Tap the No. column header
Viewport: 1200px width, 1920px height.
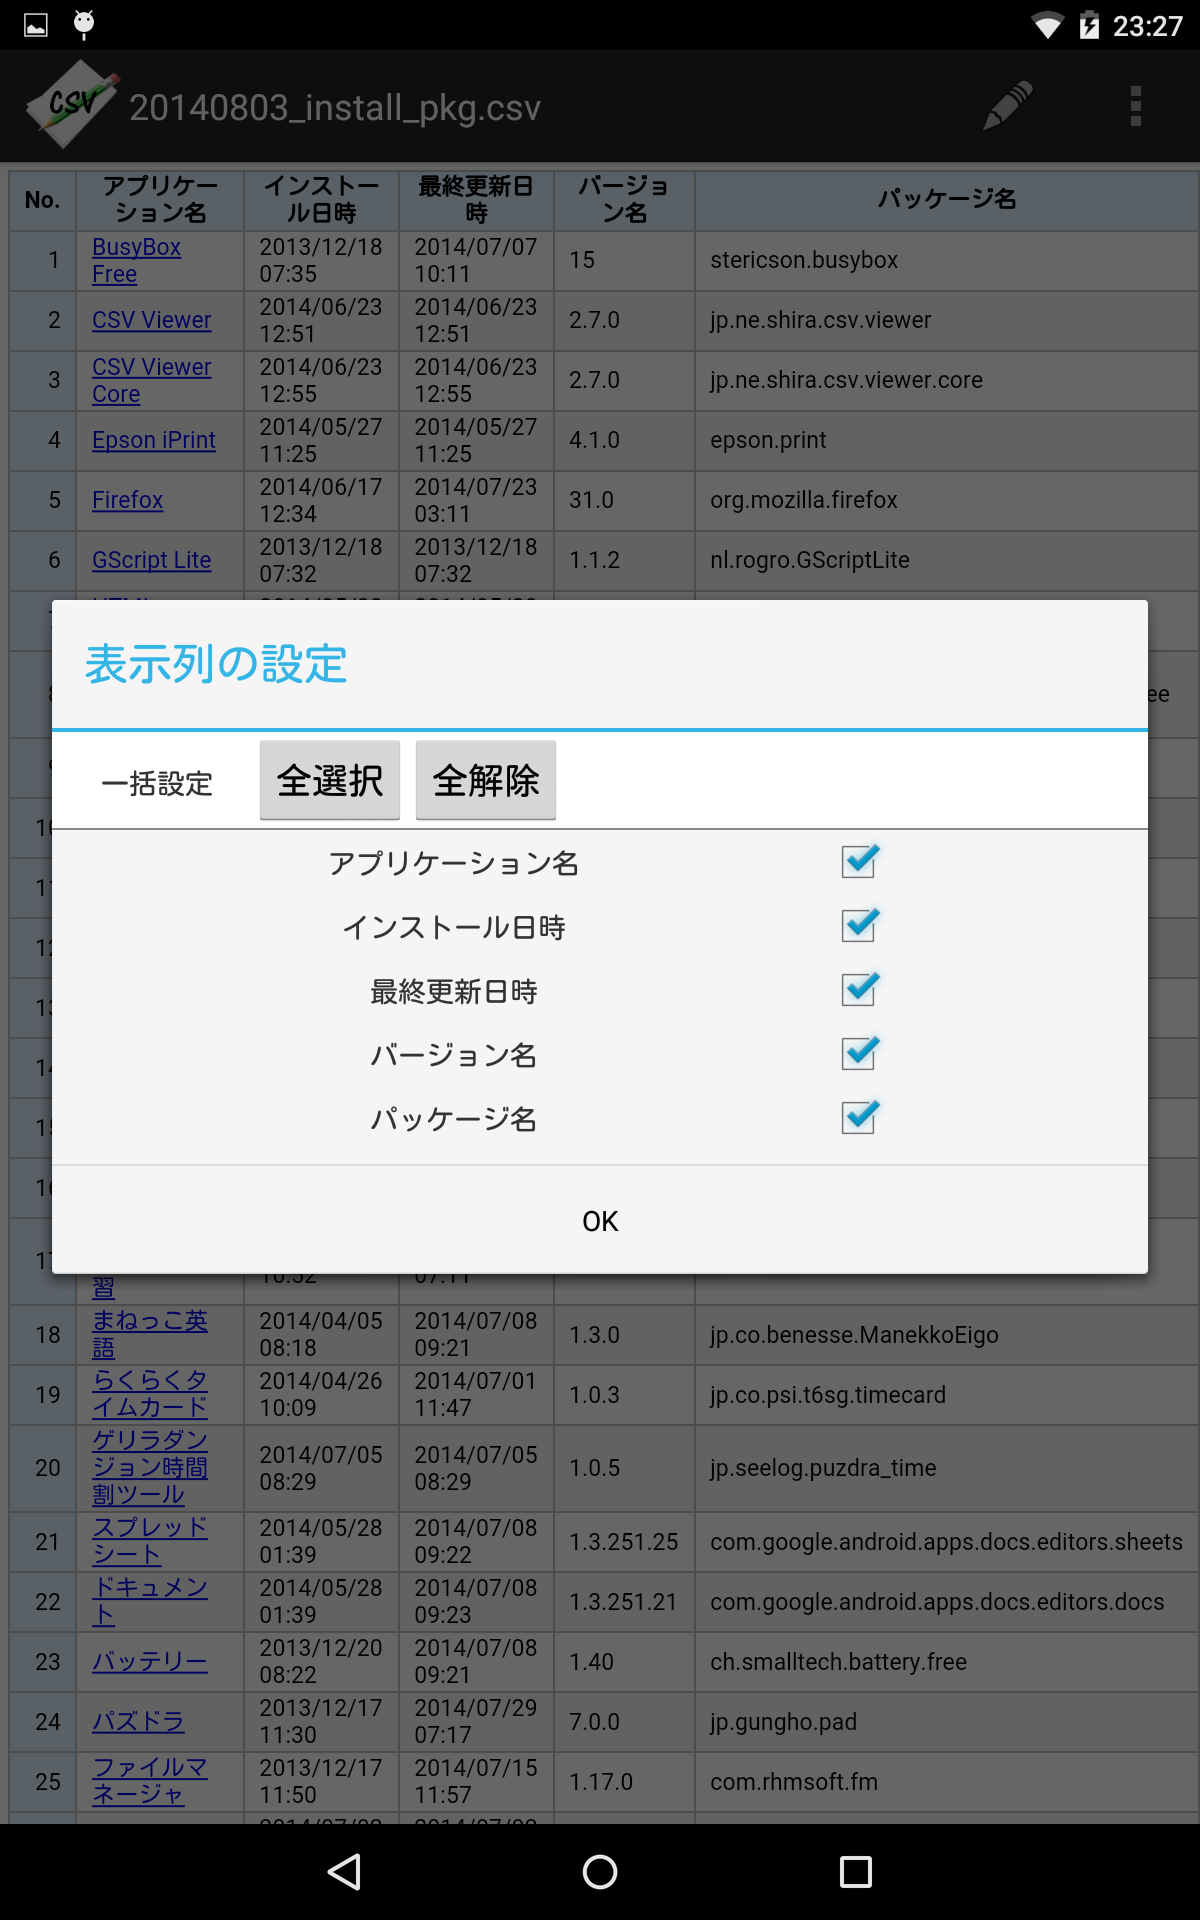click(x=42, y=200)
